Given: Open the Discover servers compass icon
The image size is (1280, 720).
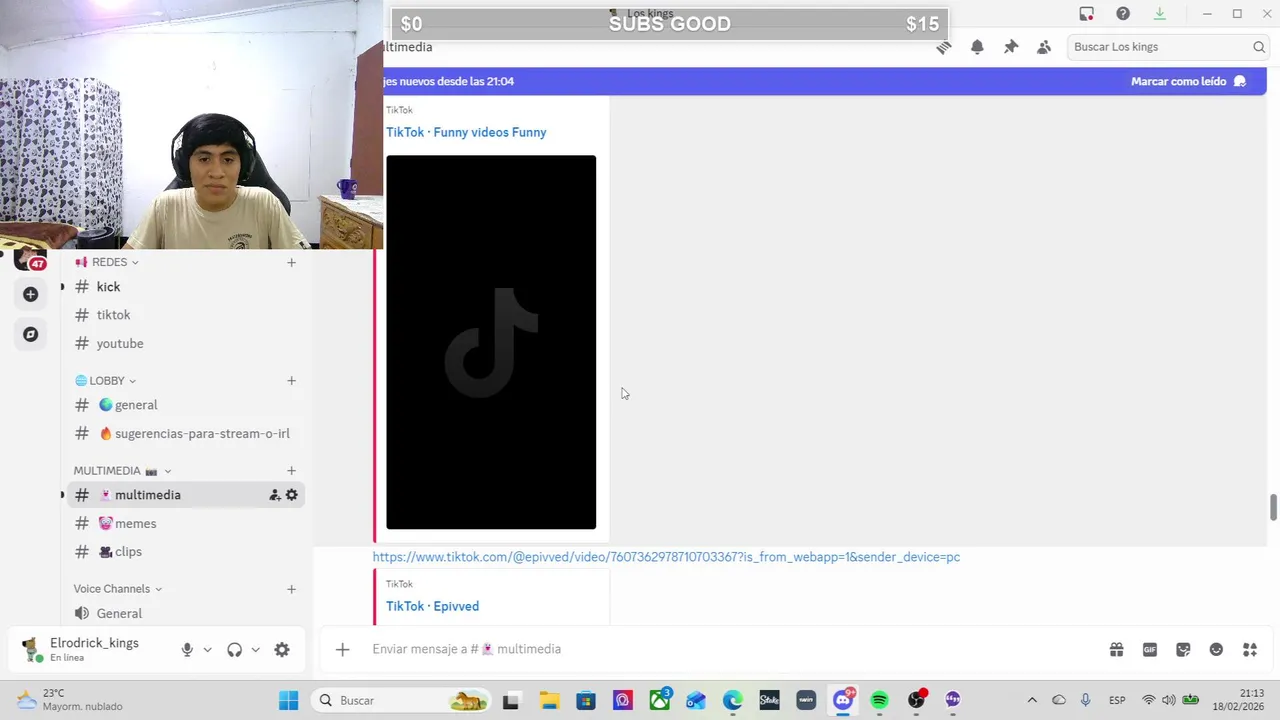Looking at the screenshot, I should [30, 334].
